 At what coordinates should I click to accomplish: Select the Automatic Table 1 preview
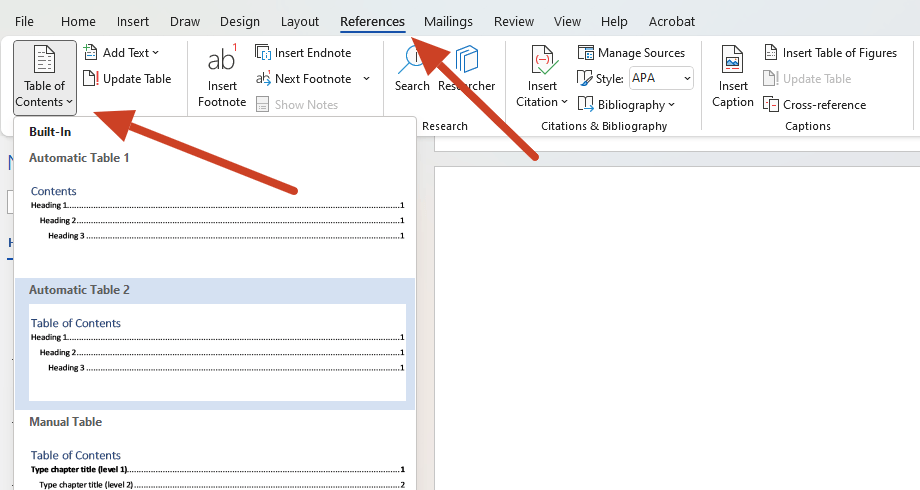point(215,212)
